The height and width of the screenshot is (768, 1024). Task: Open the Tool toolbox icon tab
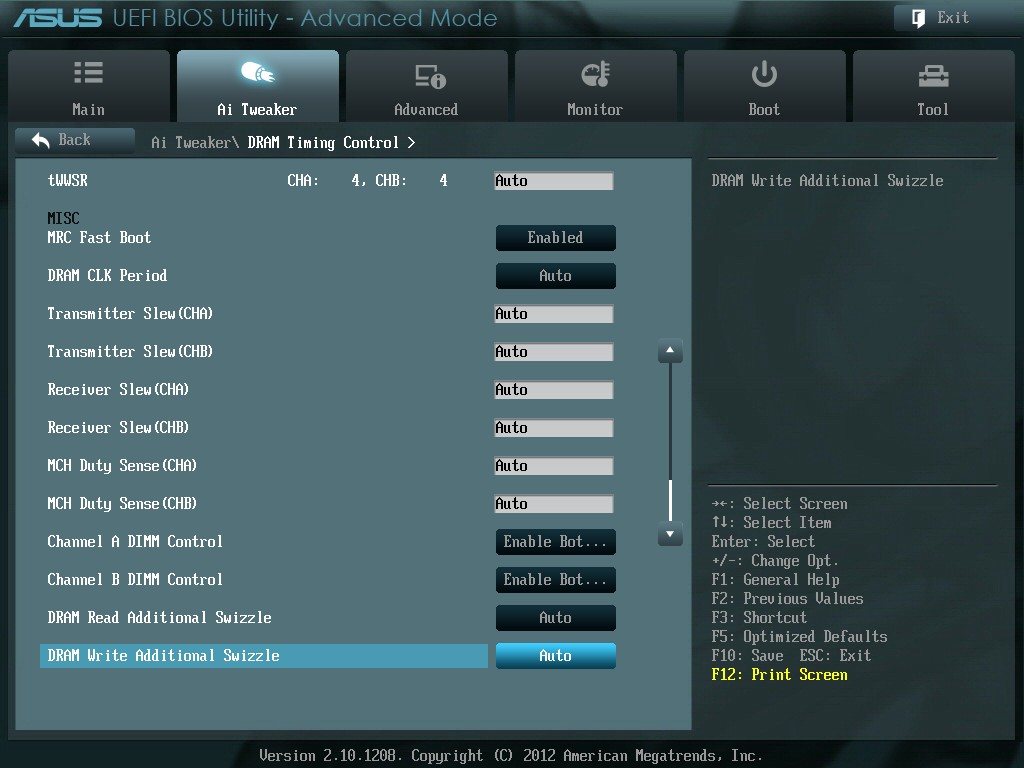coord(932,75)
